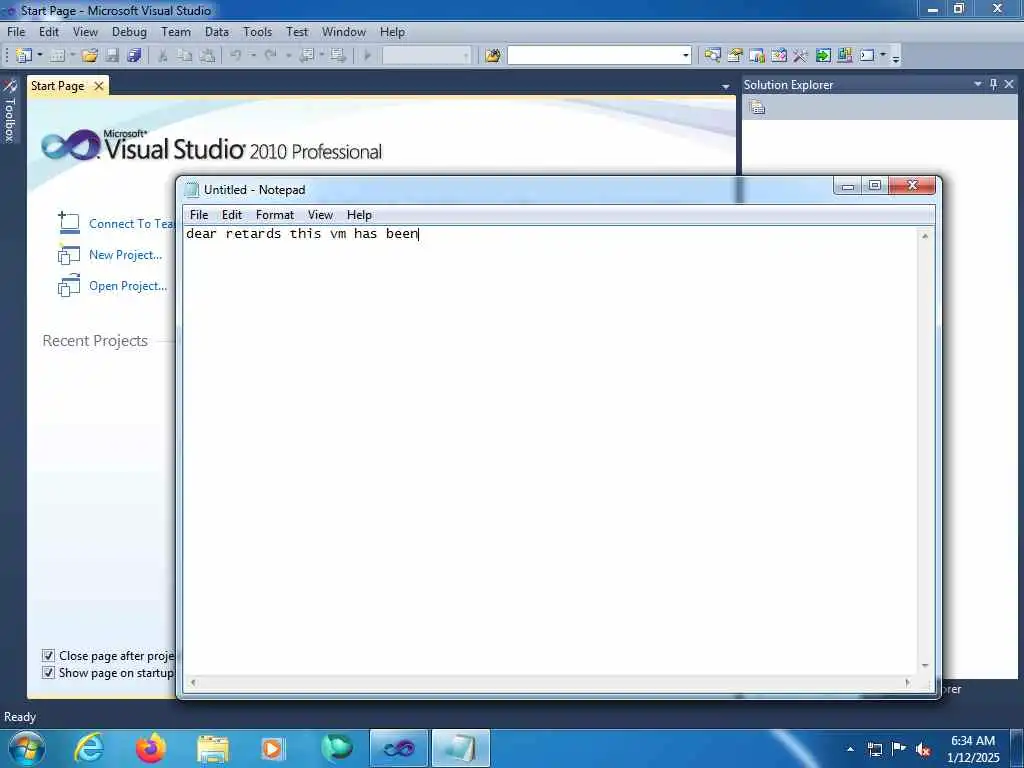The height and width of the screenshot is (768, 1024).
Task: Close the Start Page tab
Action: 99,86
